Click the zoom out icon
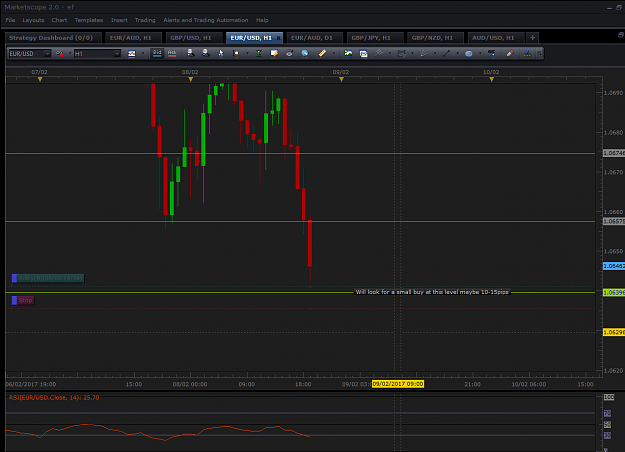Screen dimensions: 625x452 pos(205,53)
